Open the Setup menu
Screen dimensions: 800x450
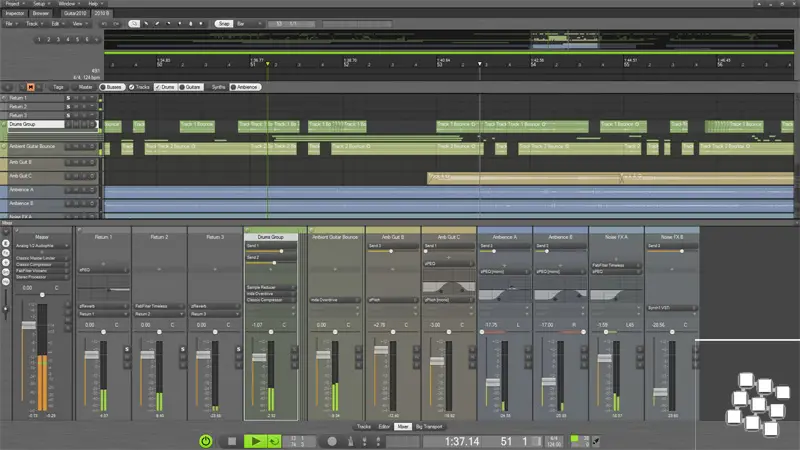39,4
